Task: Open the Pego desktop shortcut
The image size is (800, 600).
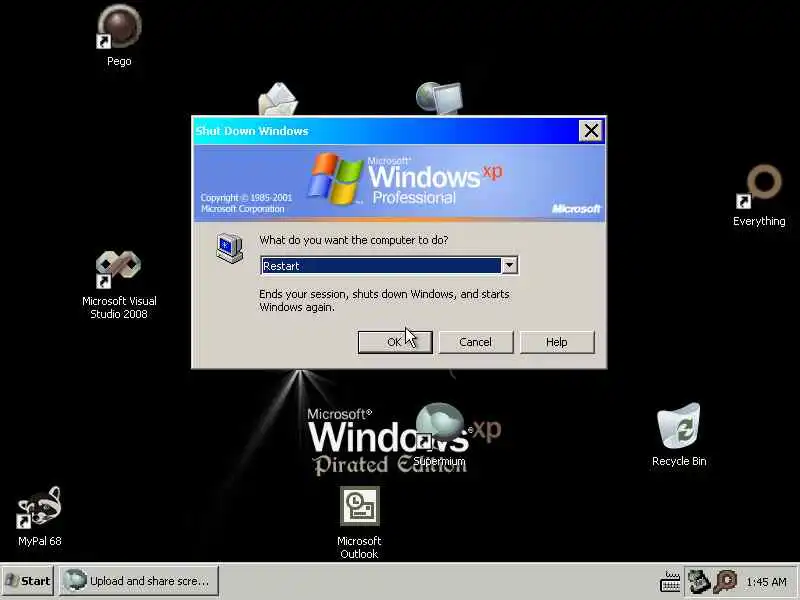Action: pyautogui.click(x=119, y=36)
